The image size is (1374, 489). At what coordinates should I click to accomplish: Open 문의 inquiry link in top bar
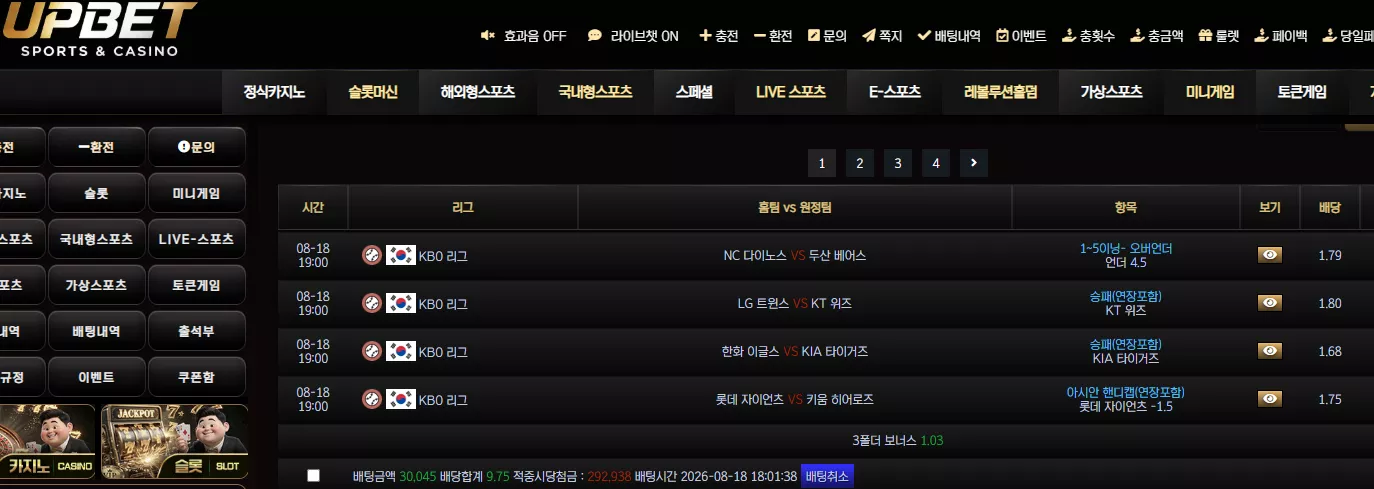827,35
